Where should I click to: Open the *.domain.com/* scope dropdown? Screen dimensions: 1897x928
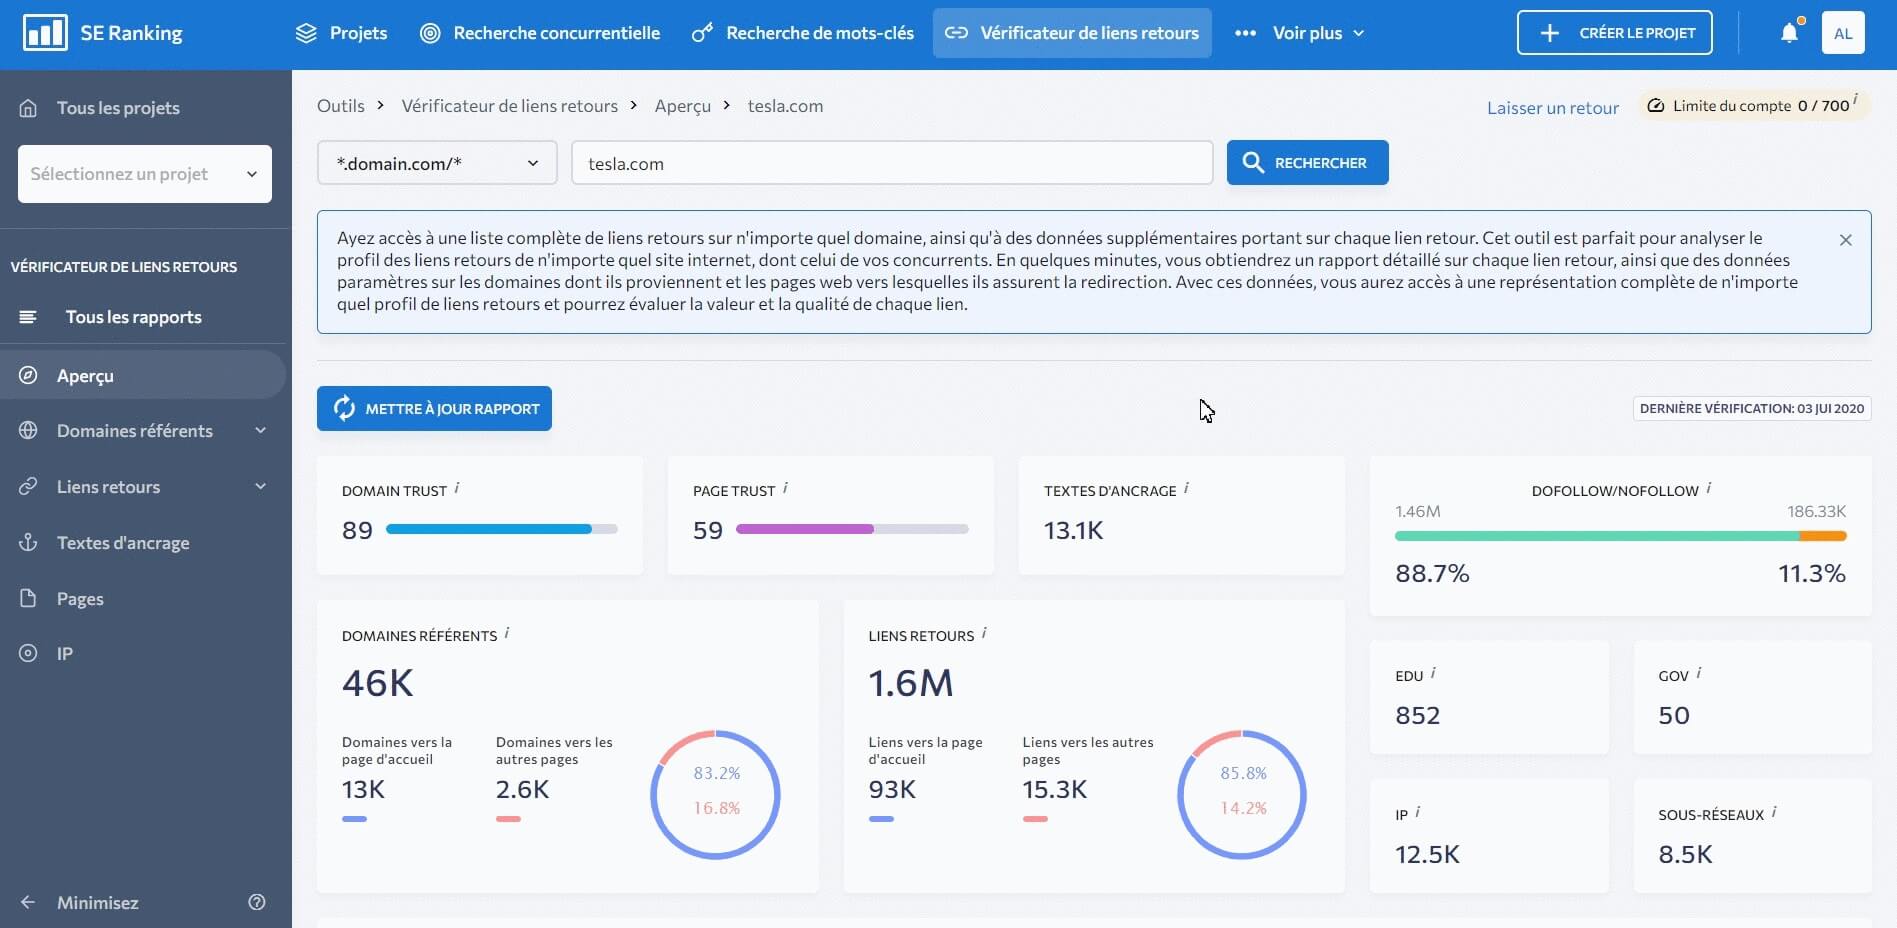coord(437,163)
